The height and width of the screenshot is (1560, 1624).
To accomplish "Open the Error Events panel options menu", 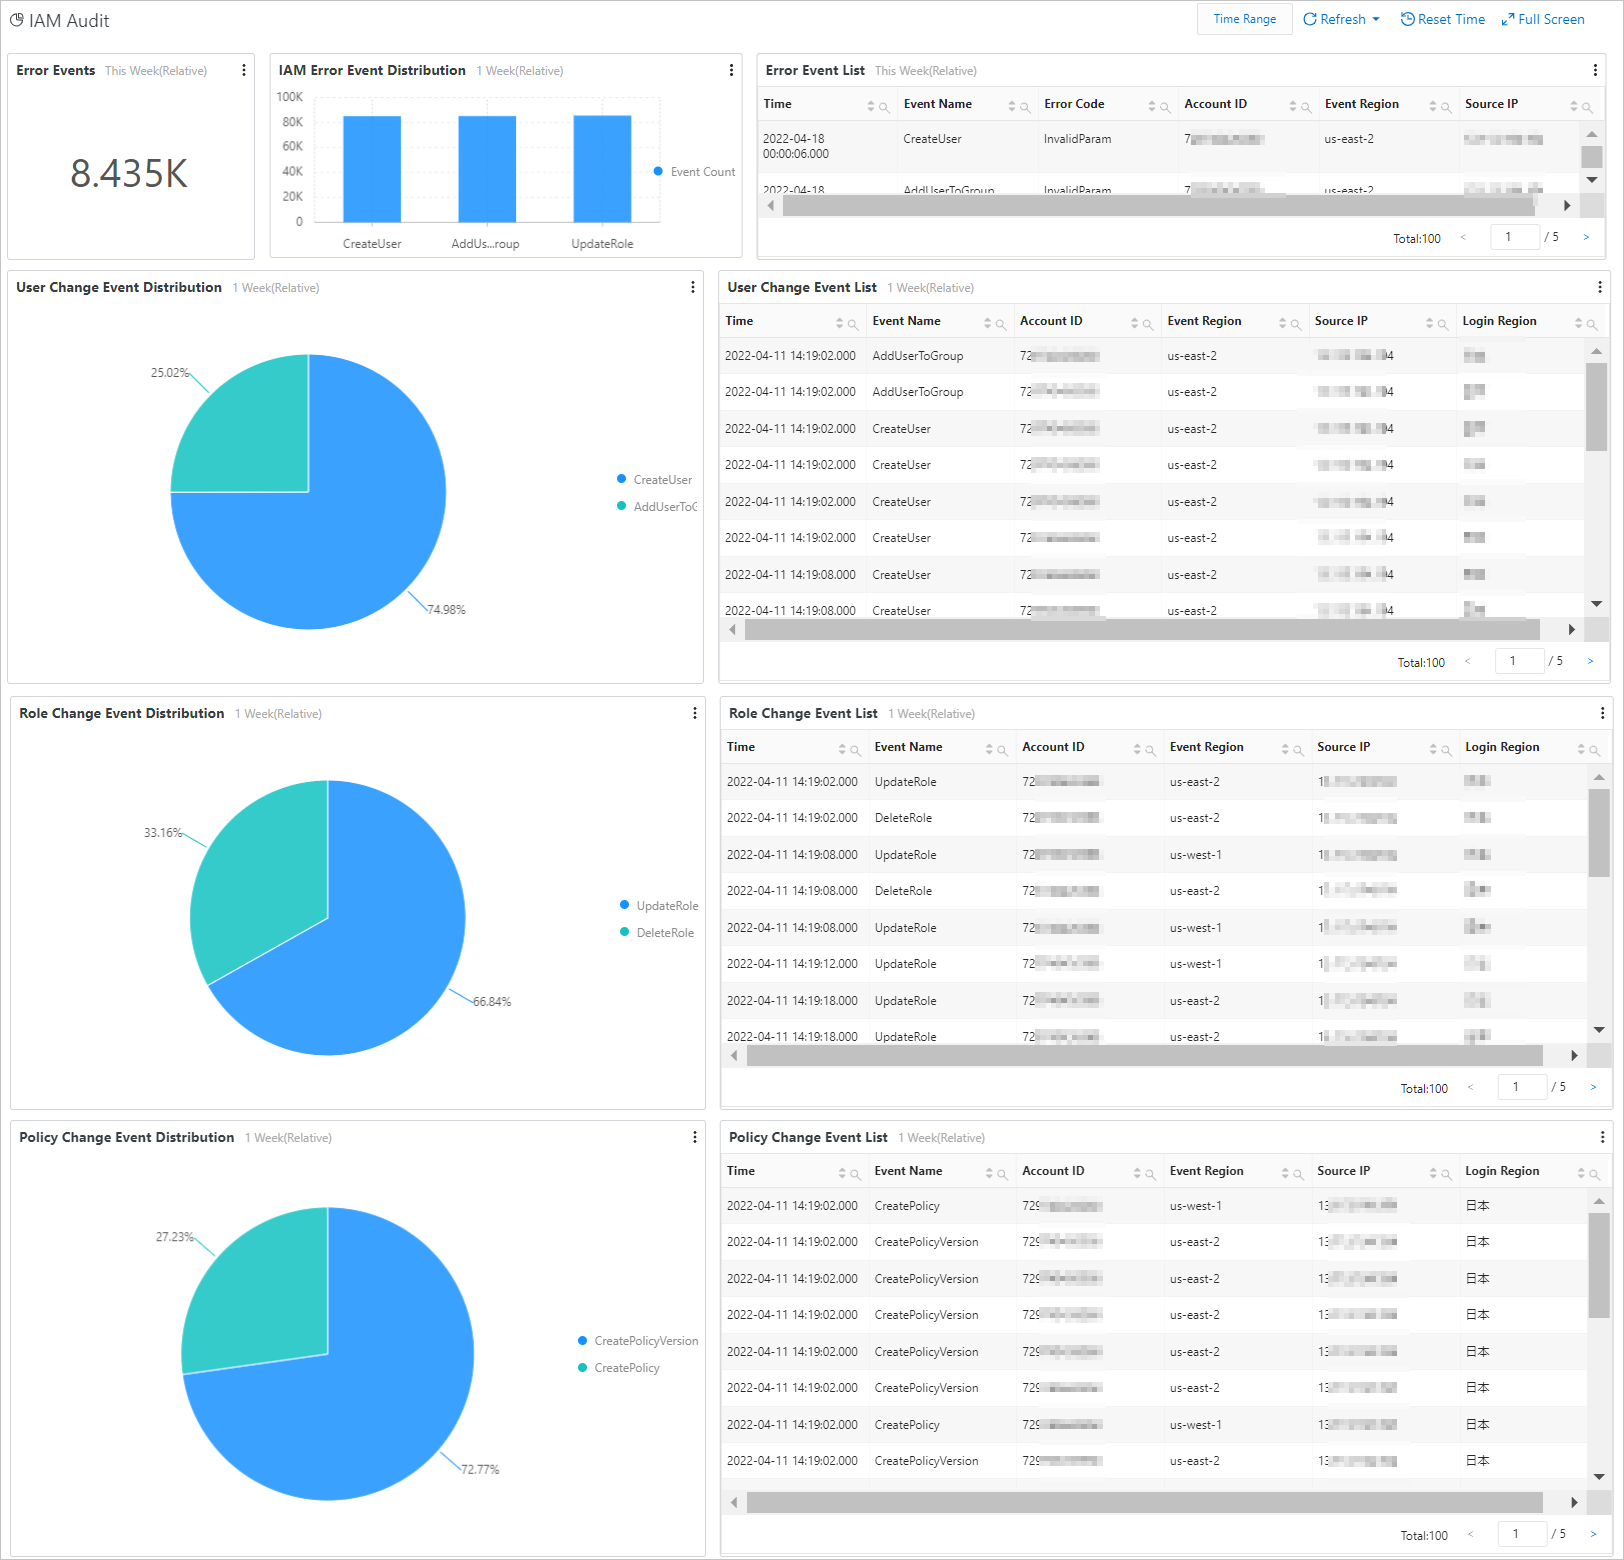I will (243, 70).
